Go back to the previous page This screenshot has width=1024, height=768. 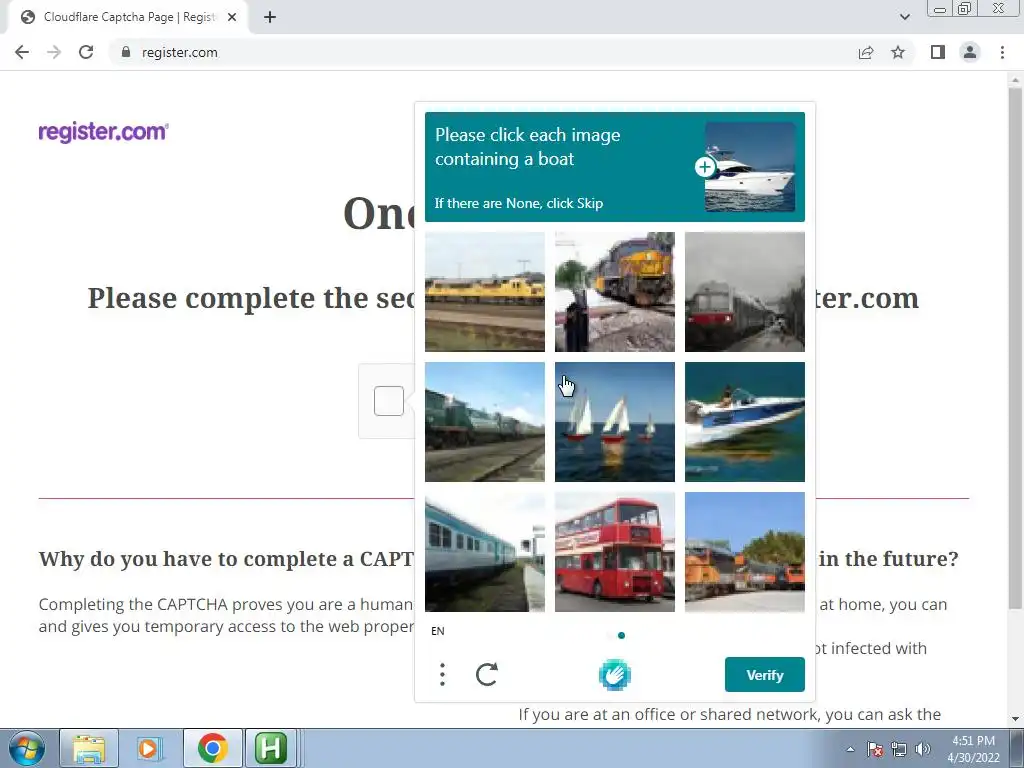pyautogui.click(x=22, y=52)
